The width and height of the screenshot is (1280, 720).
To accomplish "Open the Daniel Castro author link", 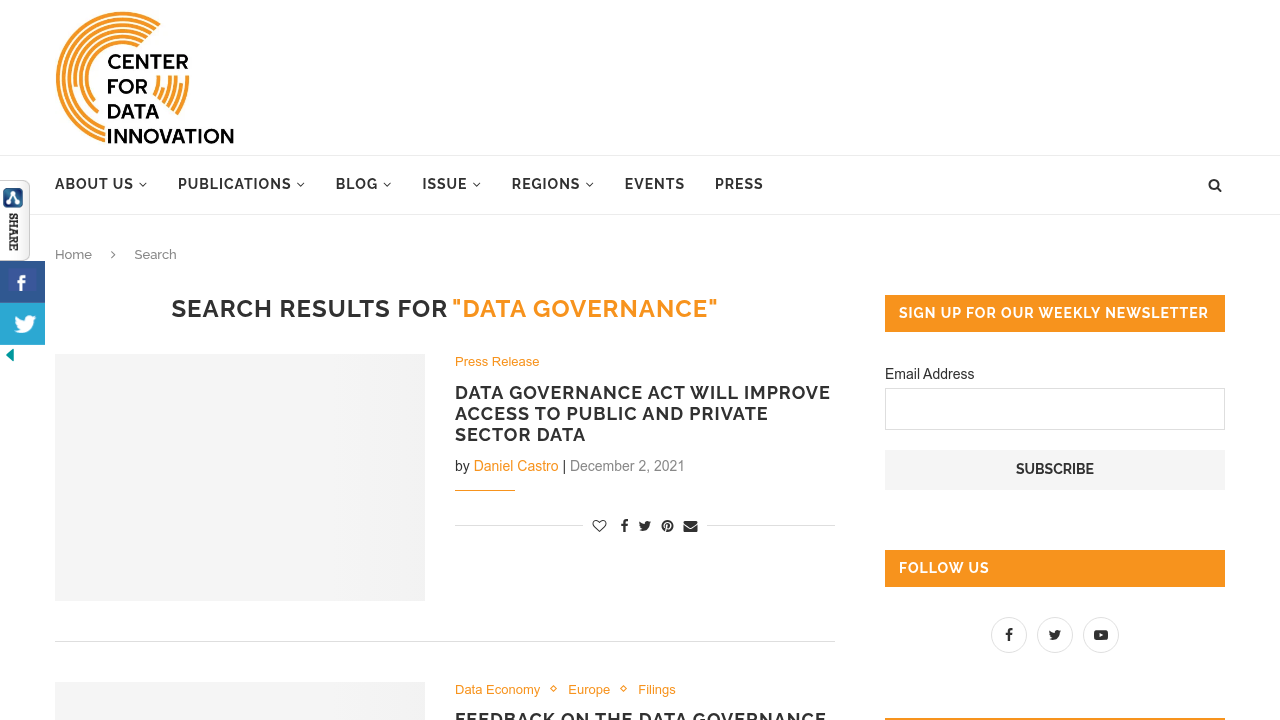I will point(516,464).
